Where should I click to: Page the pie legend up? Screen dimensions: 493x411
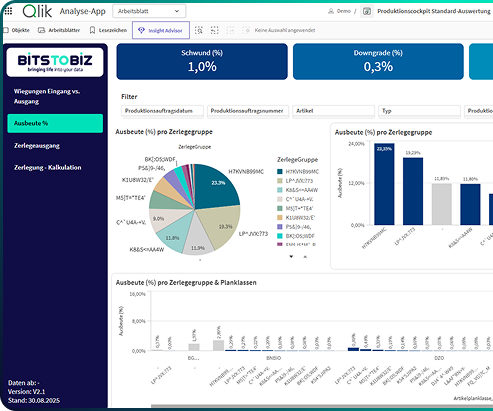(x=305, y=256)
